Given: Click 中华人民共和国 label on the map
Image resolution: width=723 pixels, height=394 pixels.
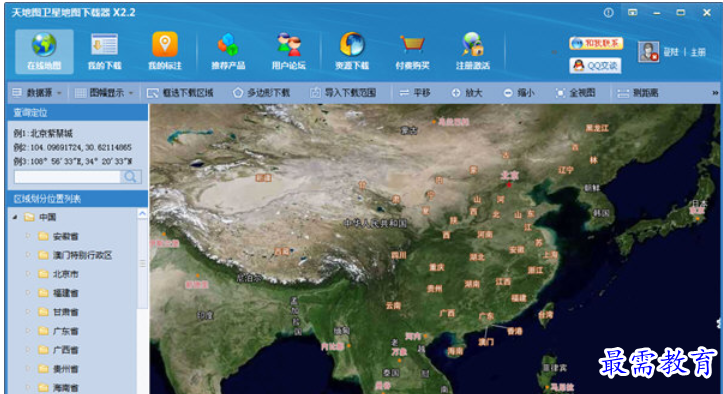Looking at the screenshot, I should coord(376,223).
